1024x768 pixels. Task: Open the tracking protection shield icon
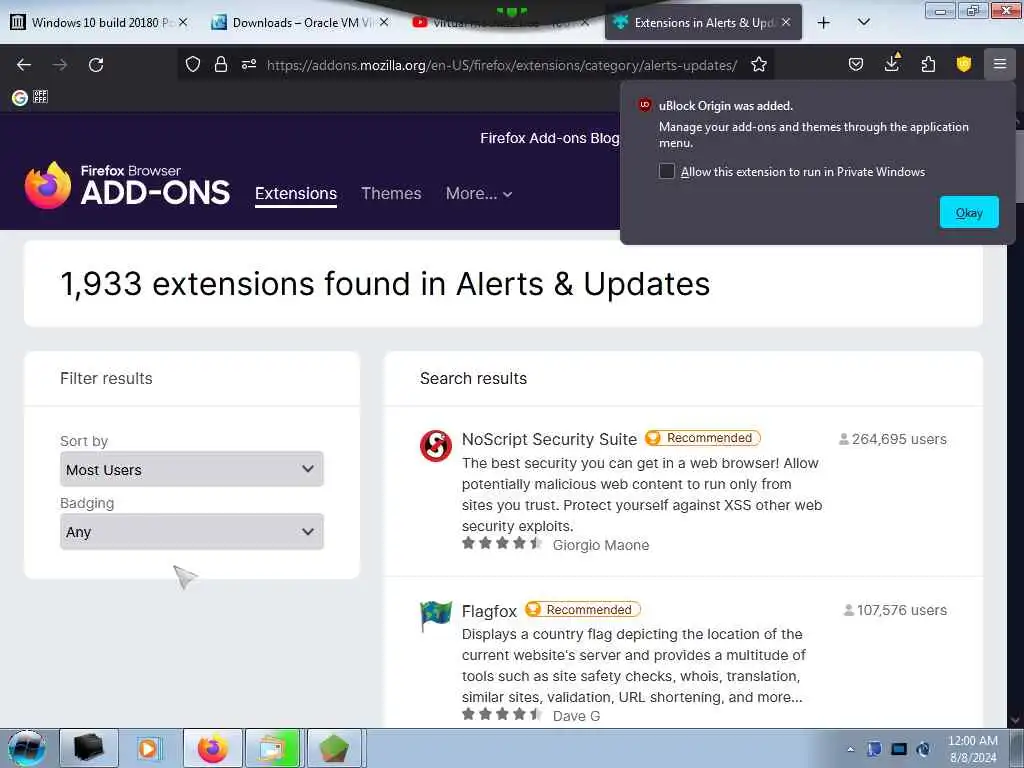(x=193, y=64)
